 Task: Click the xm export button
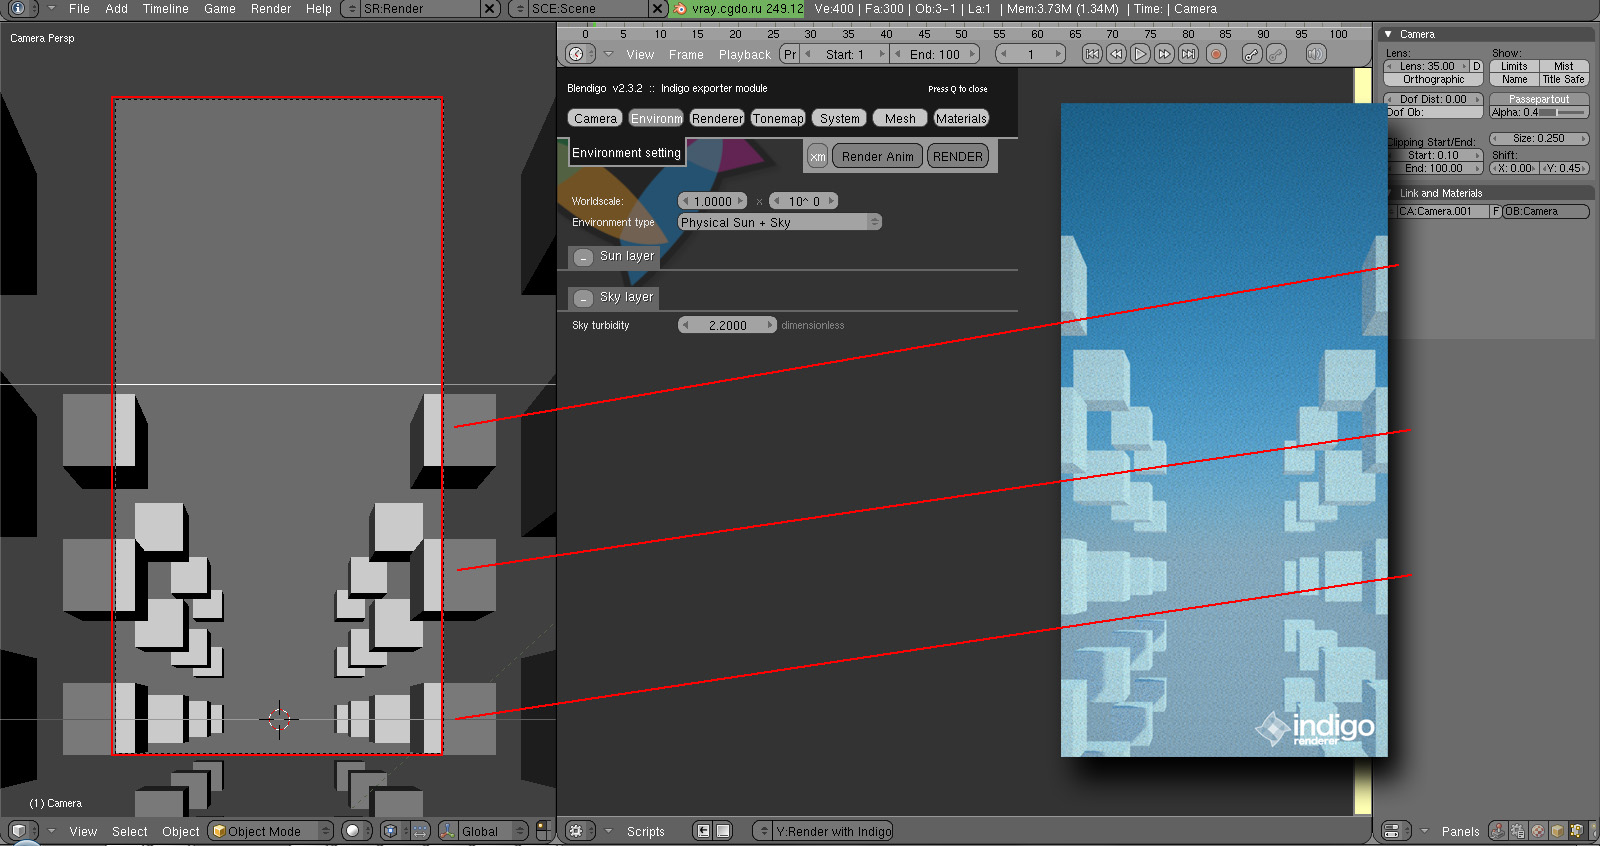tap(817, 157)
